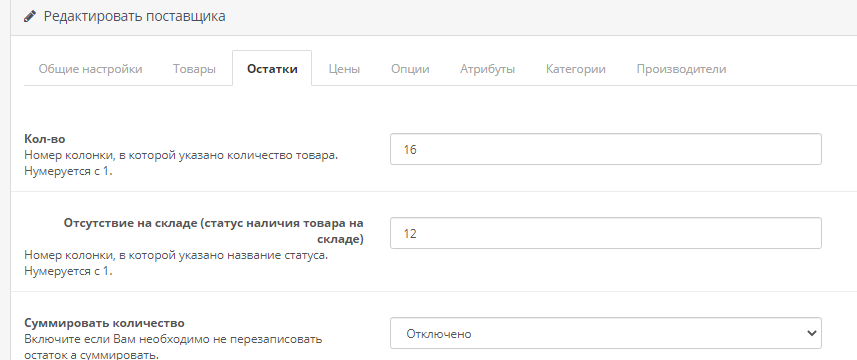Viewport: 857px width, 360px height.
Task: Click the pencil edit icon in header
Action: point(31,16)
